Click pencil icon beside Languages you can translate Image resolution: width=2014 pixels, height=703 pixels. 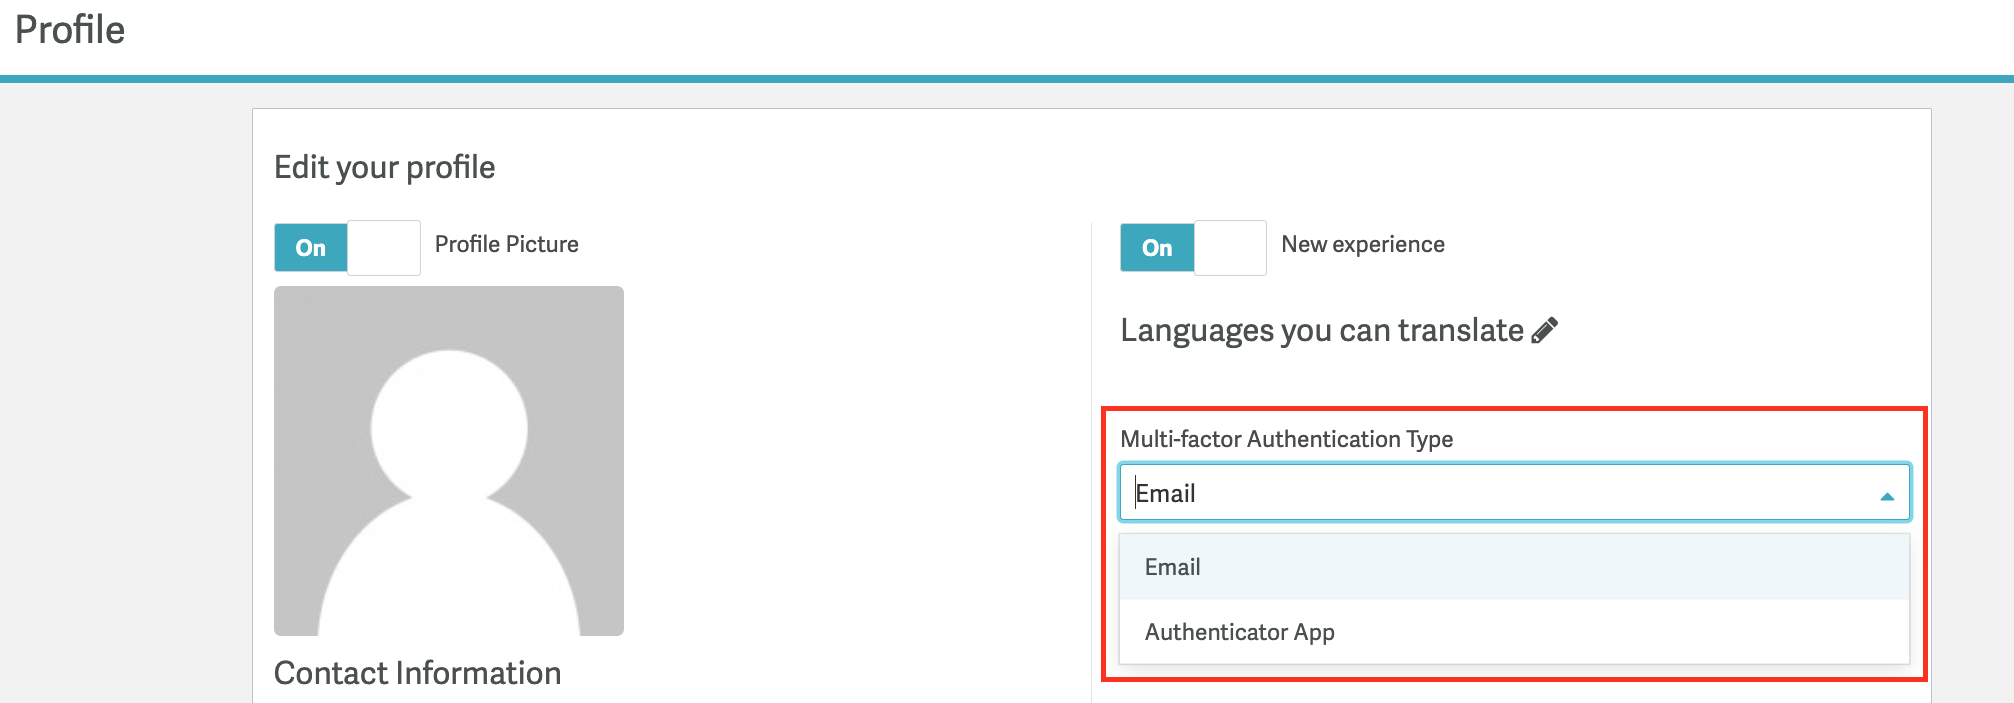pyautogui.click(x=1545, y=330)
